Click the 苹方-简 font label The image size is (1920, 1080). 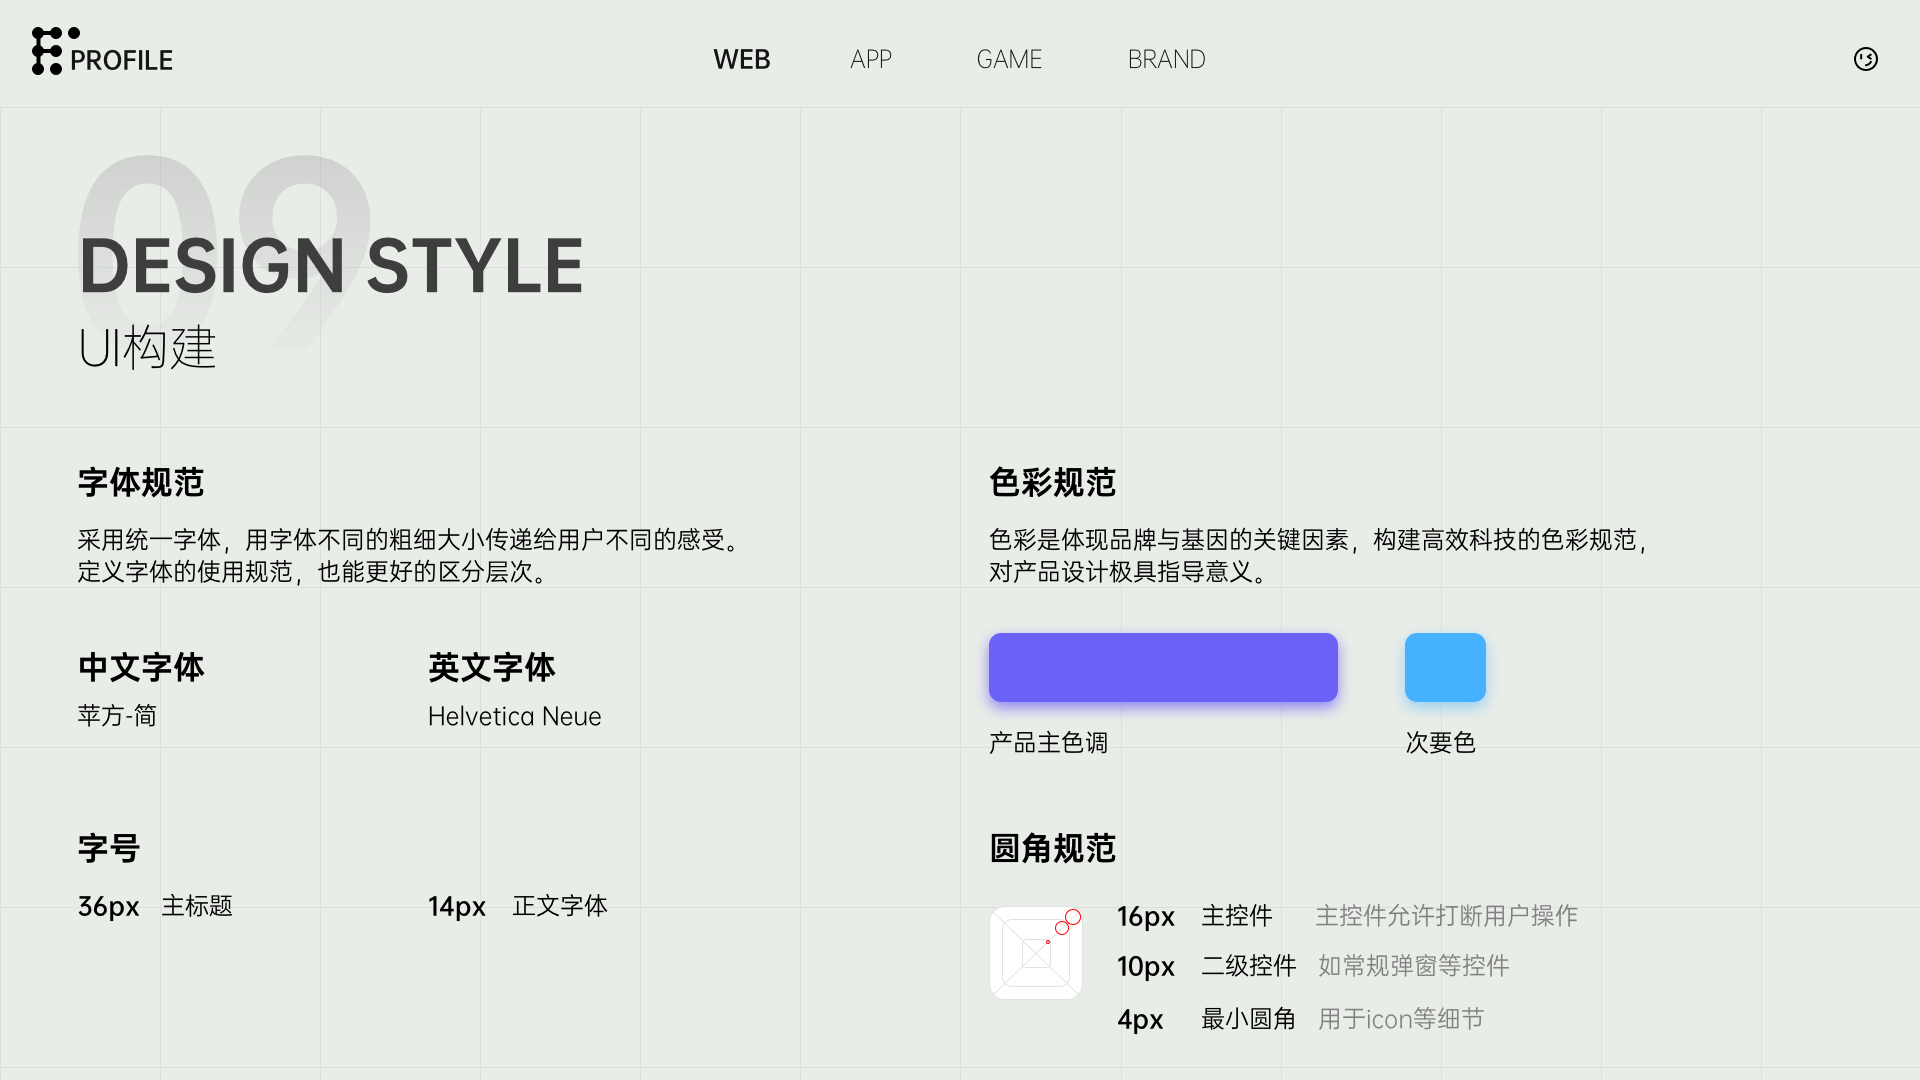(x=117, y=716)
